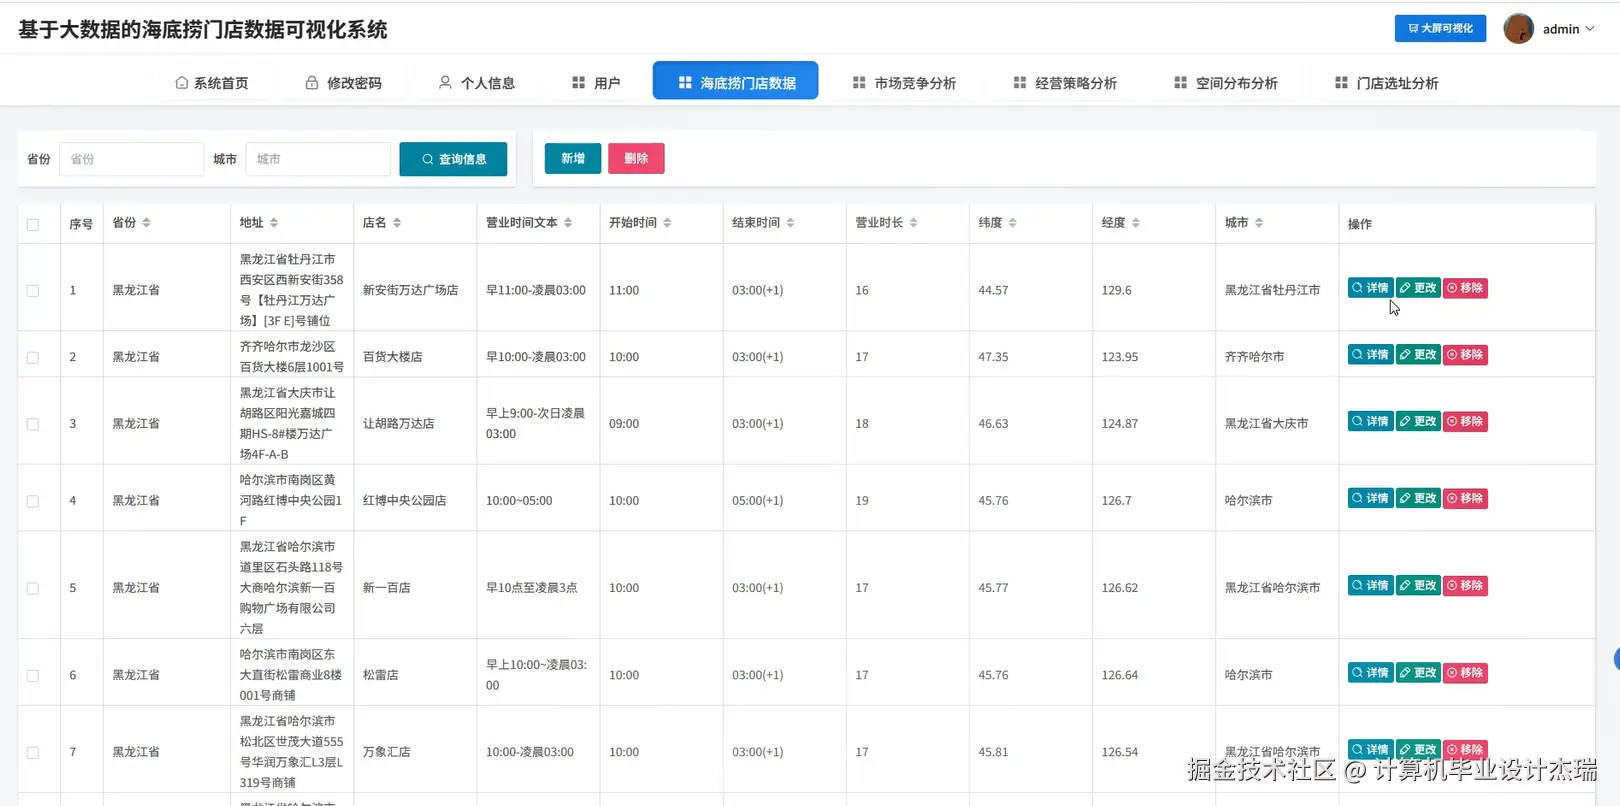The height and width of the screenshot is (806, 1620).
Task: Switch to 经营策略分析 tab
Action: (x=1065, y=83)
